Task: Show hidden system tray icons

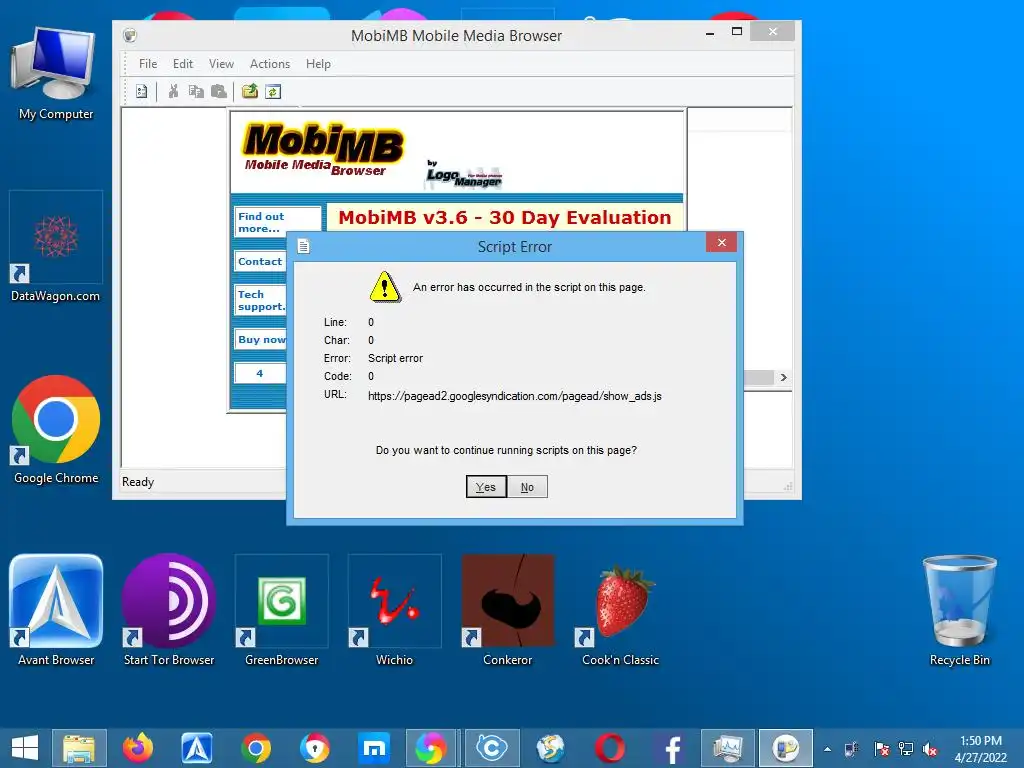Action: pos(827,749)
